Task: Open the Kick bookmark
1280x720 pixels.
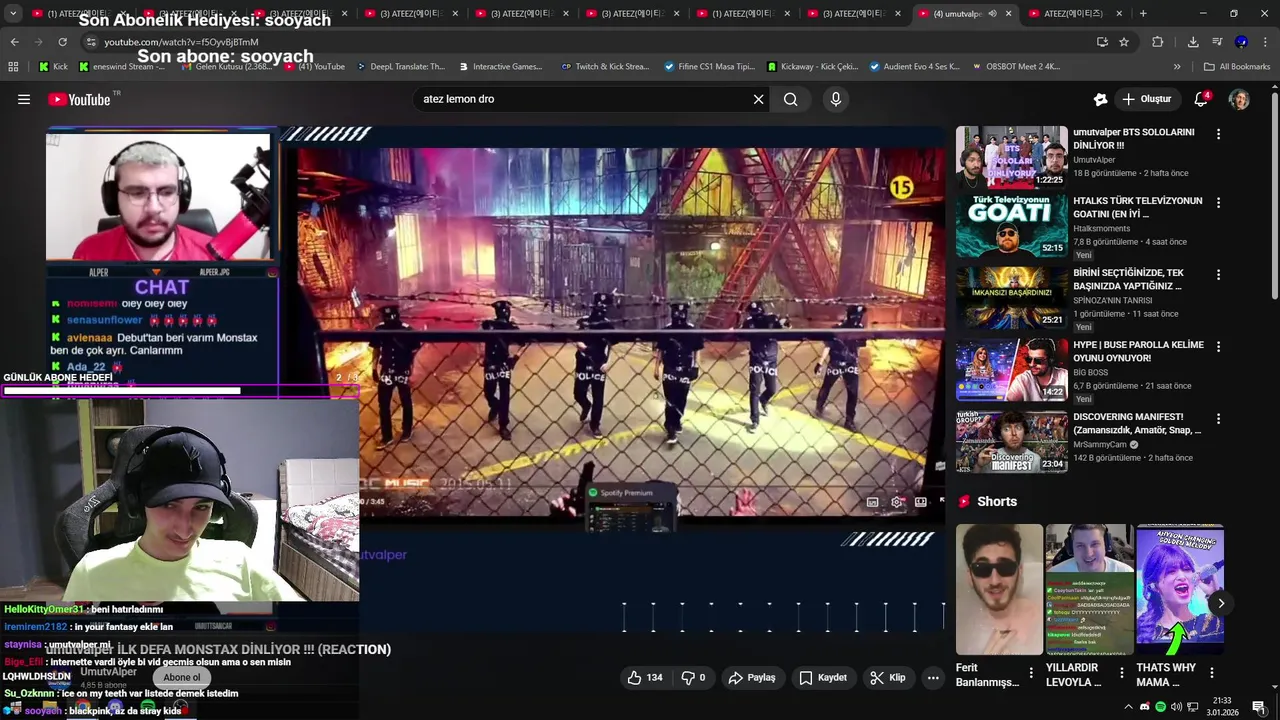Action: pyautogui.click(x=54, y=67)
